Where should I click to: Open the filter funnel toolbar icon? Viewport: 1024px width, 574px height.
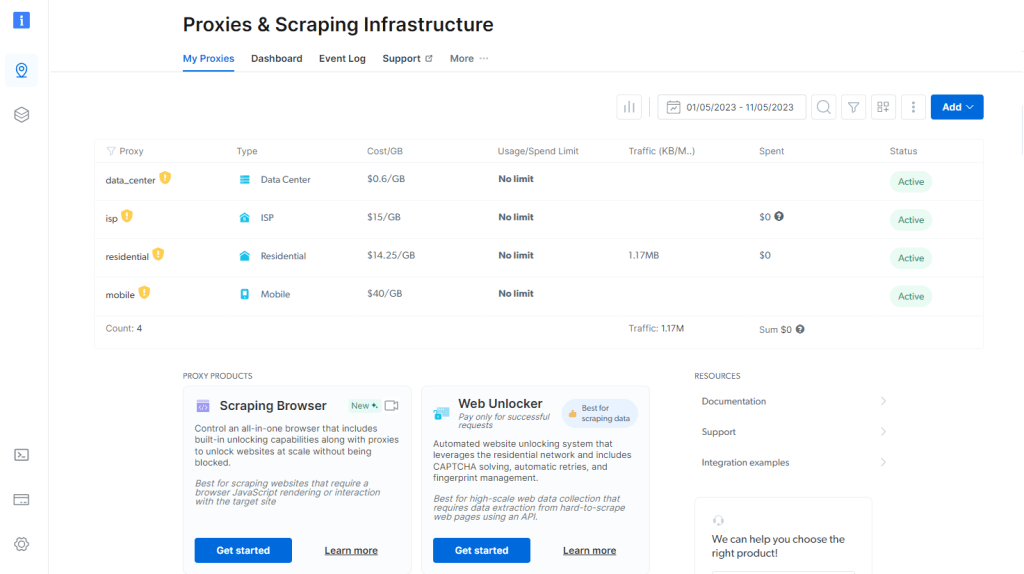pyautogui.click(x=854, y=107)
